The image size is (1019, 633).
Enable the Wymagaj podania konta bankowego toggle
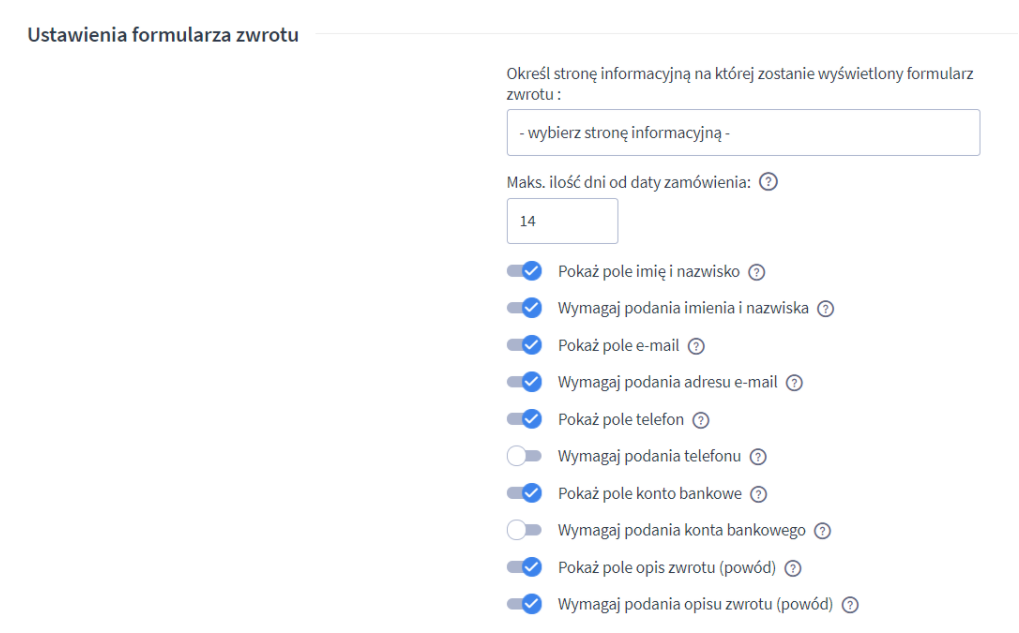tap(524, 530)
